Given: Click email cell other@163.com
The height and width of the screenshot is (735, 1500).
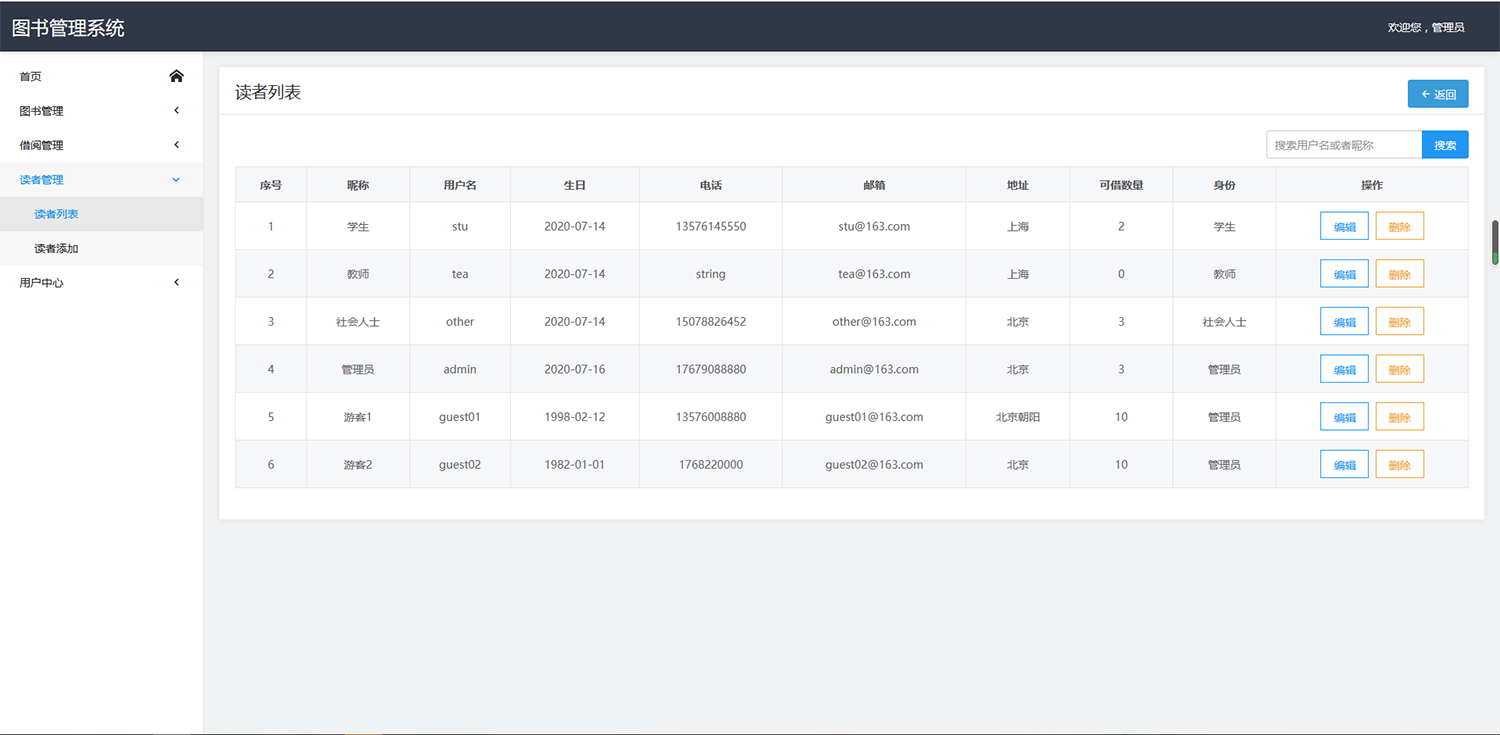Looking at the screenshot, I should click(874, 322).
